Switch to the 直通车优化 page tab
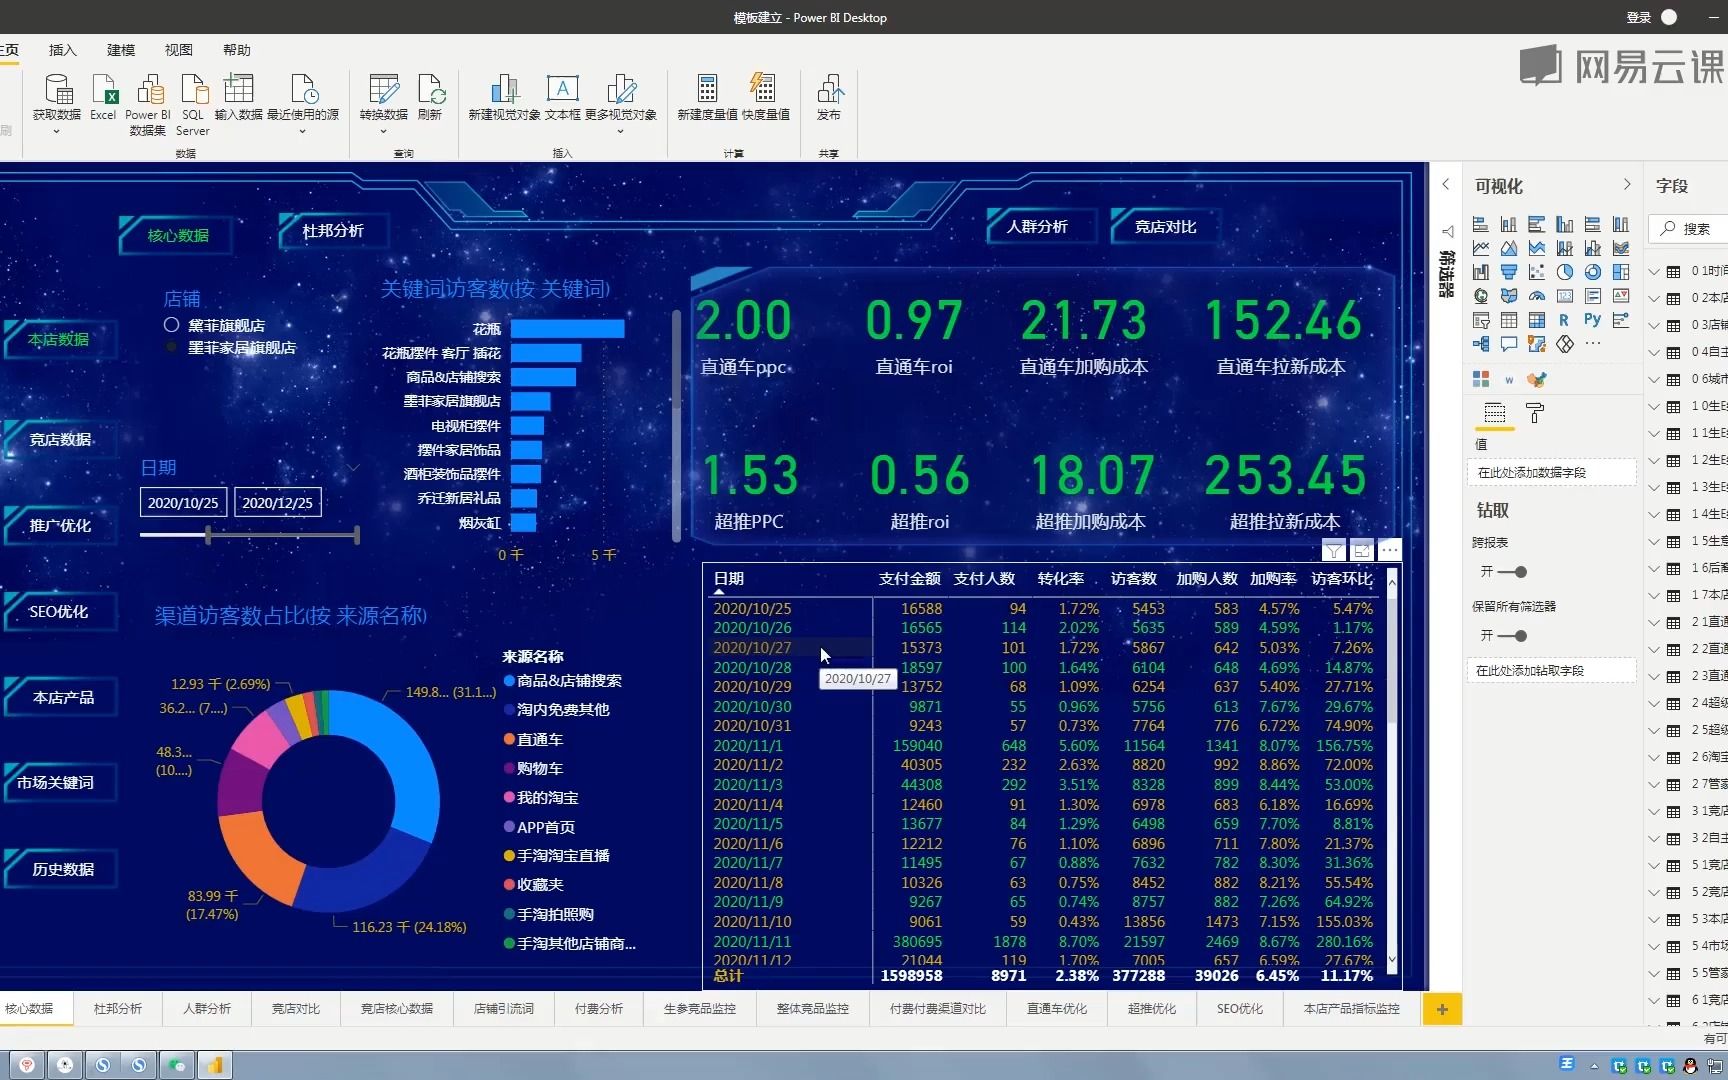Screen dimensions: 1728x1080 tap(1057, 1009)
